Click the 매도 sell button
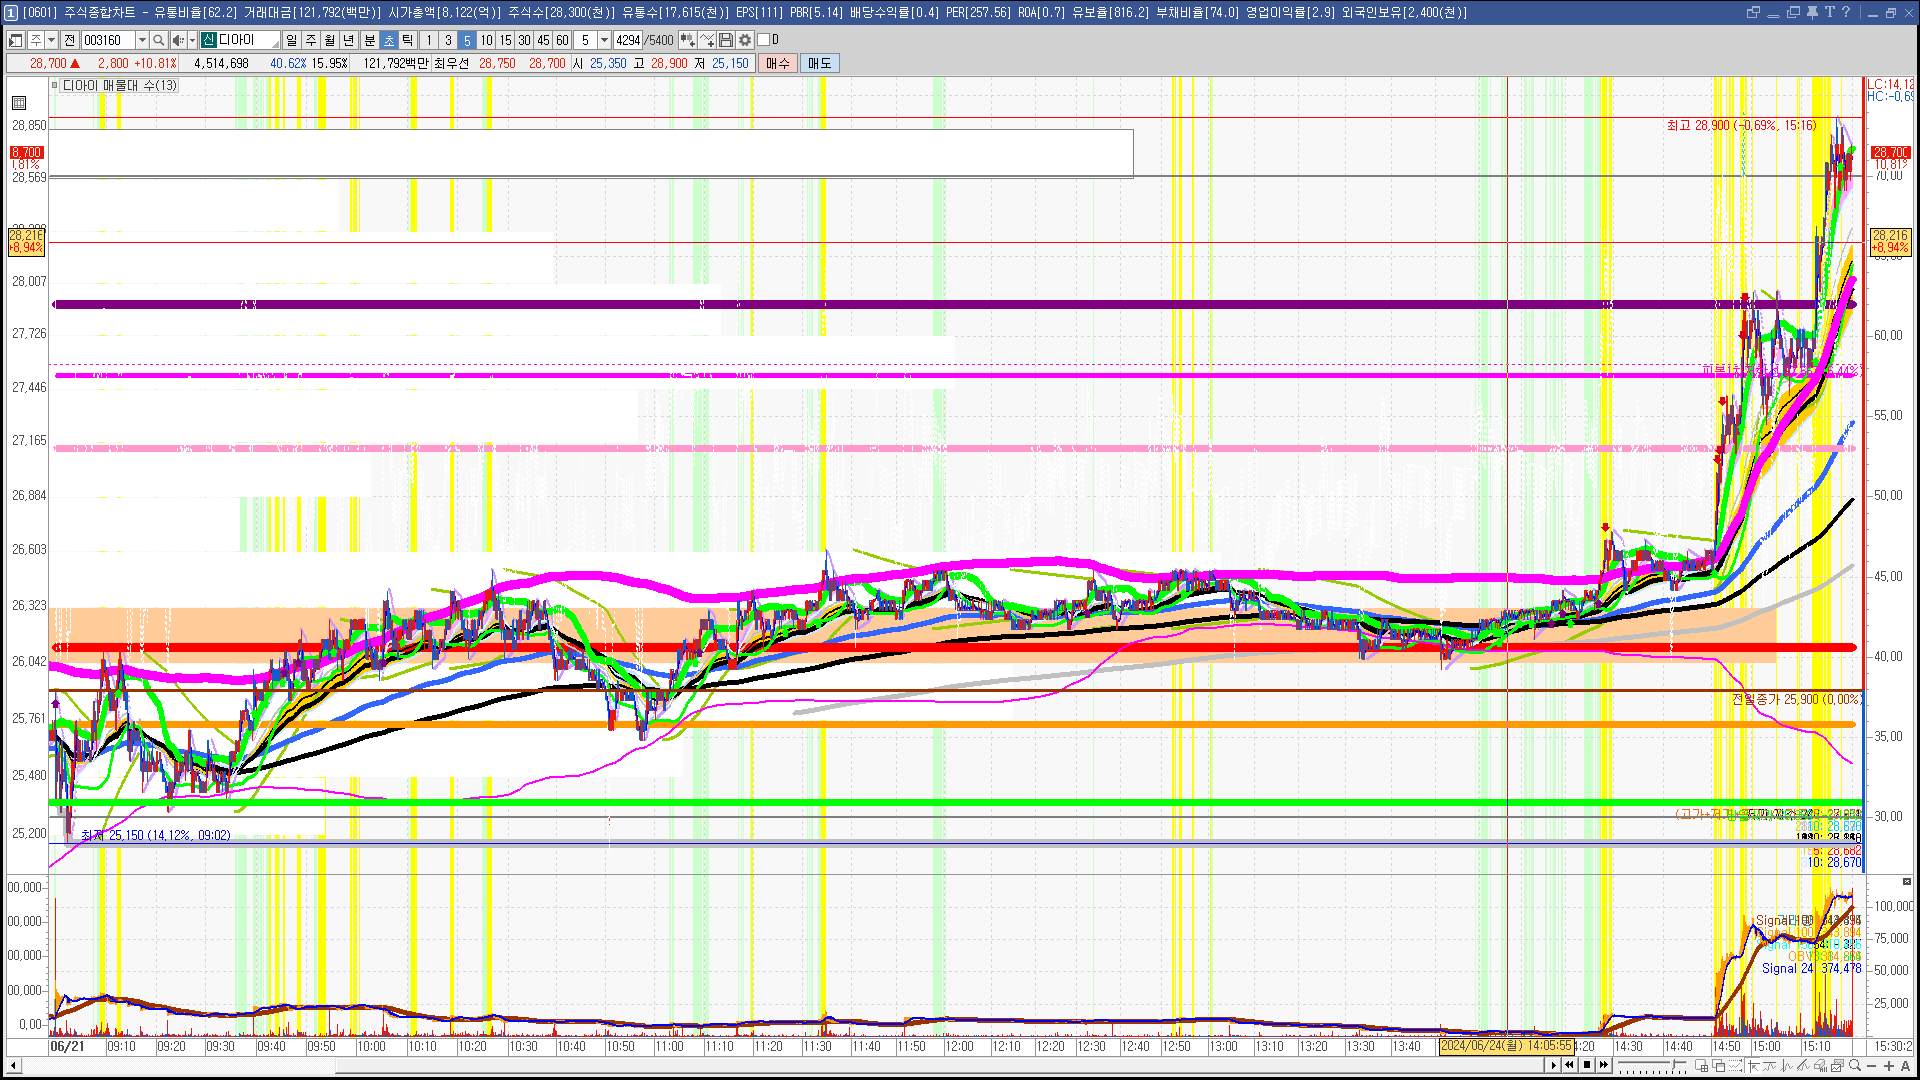 pyautogui.click(x=820, y=63)
